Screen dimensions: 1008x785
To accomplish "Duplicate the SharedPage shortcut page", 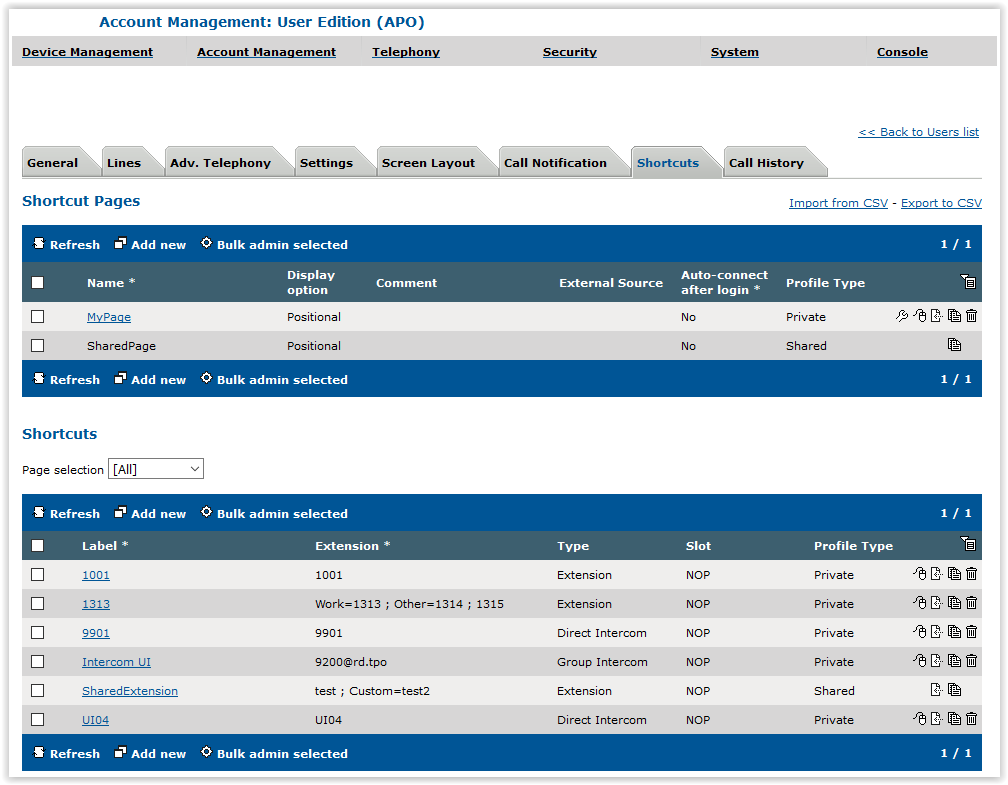I will point(954,345).
